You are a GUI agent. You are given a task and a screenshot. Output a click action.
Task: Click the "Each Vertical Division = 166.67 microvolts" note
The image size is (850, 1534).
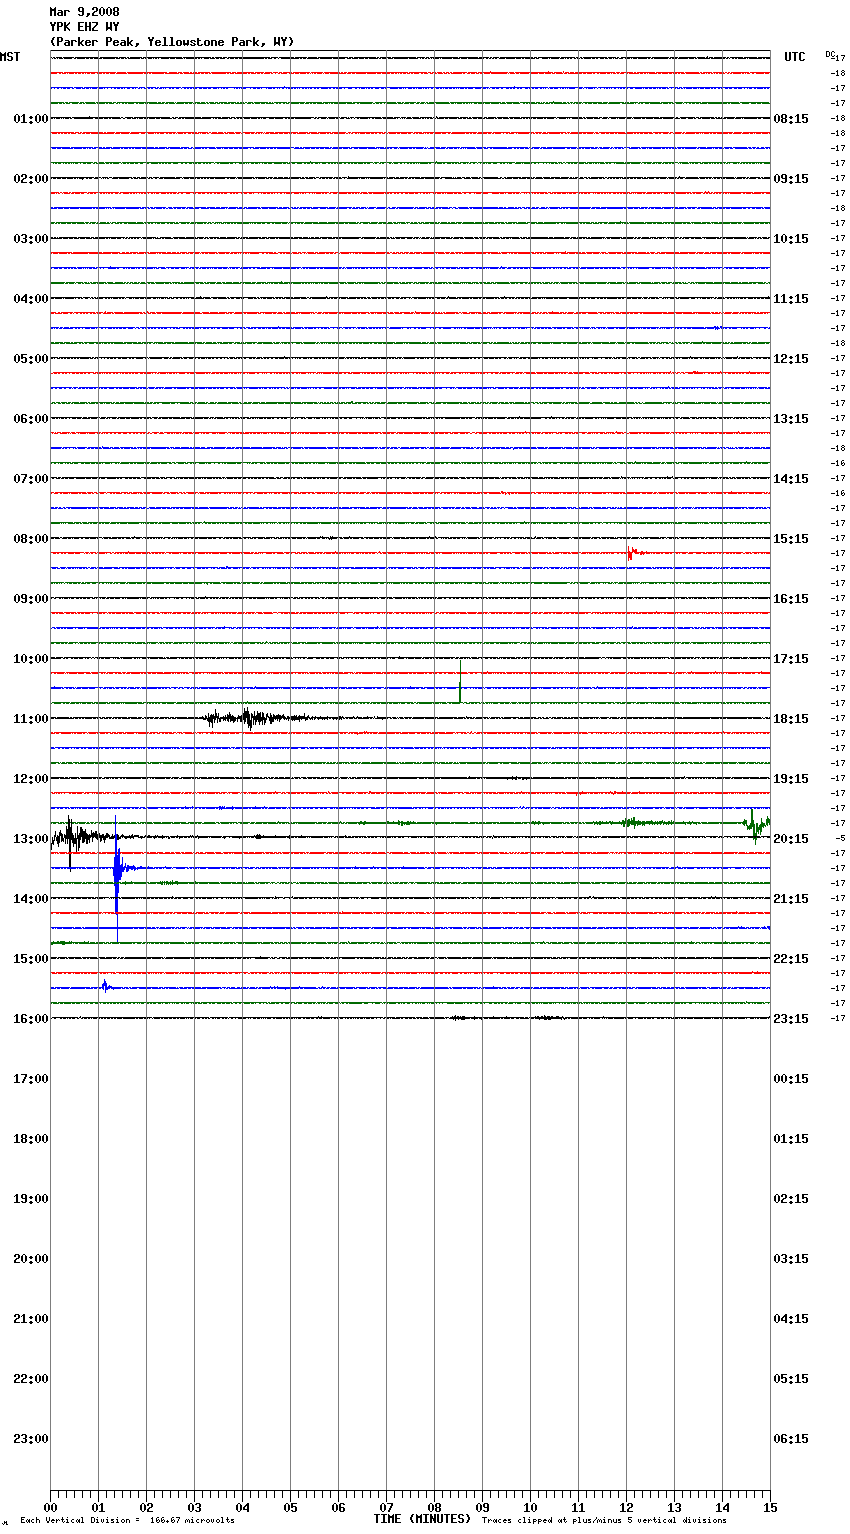[127, 1520]
